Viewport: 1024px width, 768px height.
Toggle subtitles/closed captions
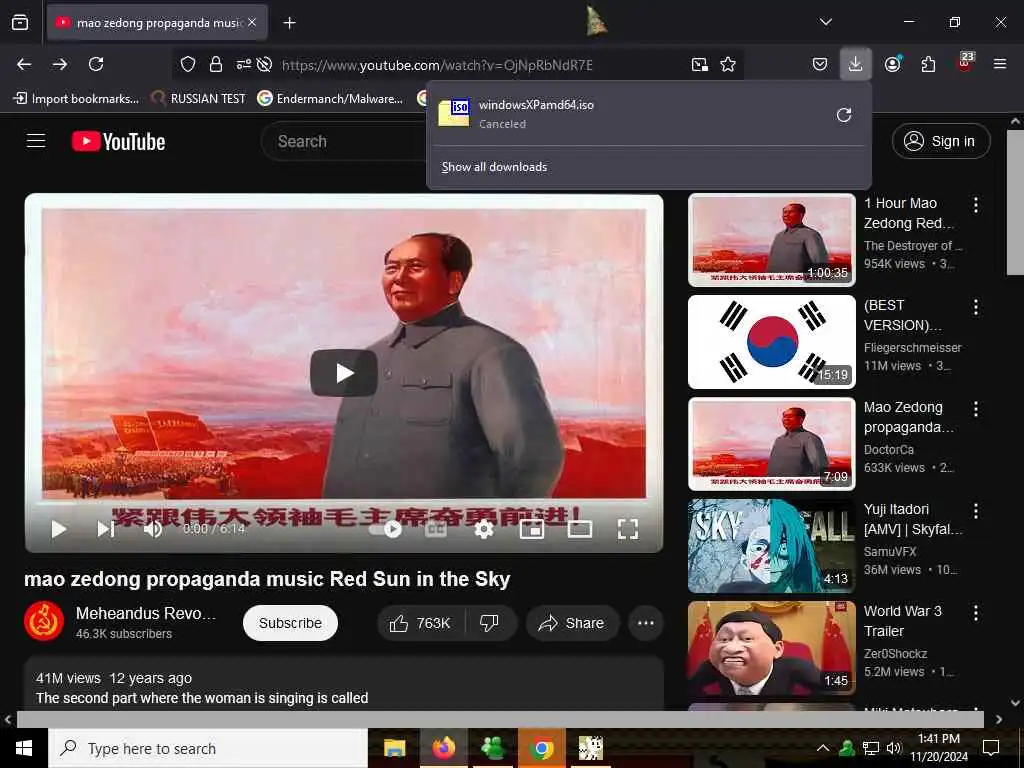point(436,529)
